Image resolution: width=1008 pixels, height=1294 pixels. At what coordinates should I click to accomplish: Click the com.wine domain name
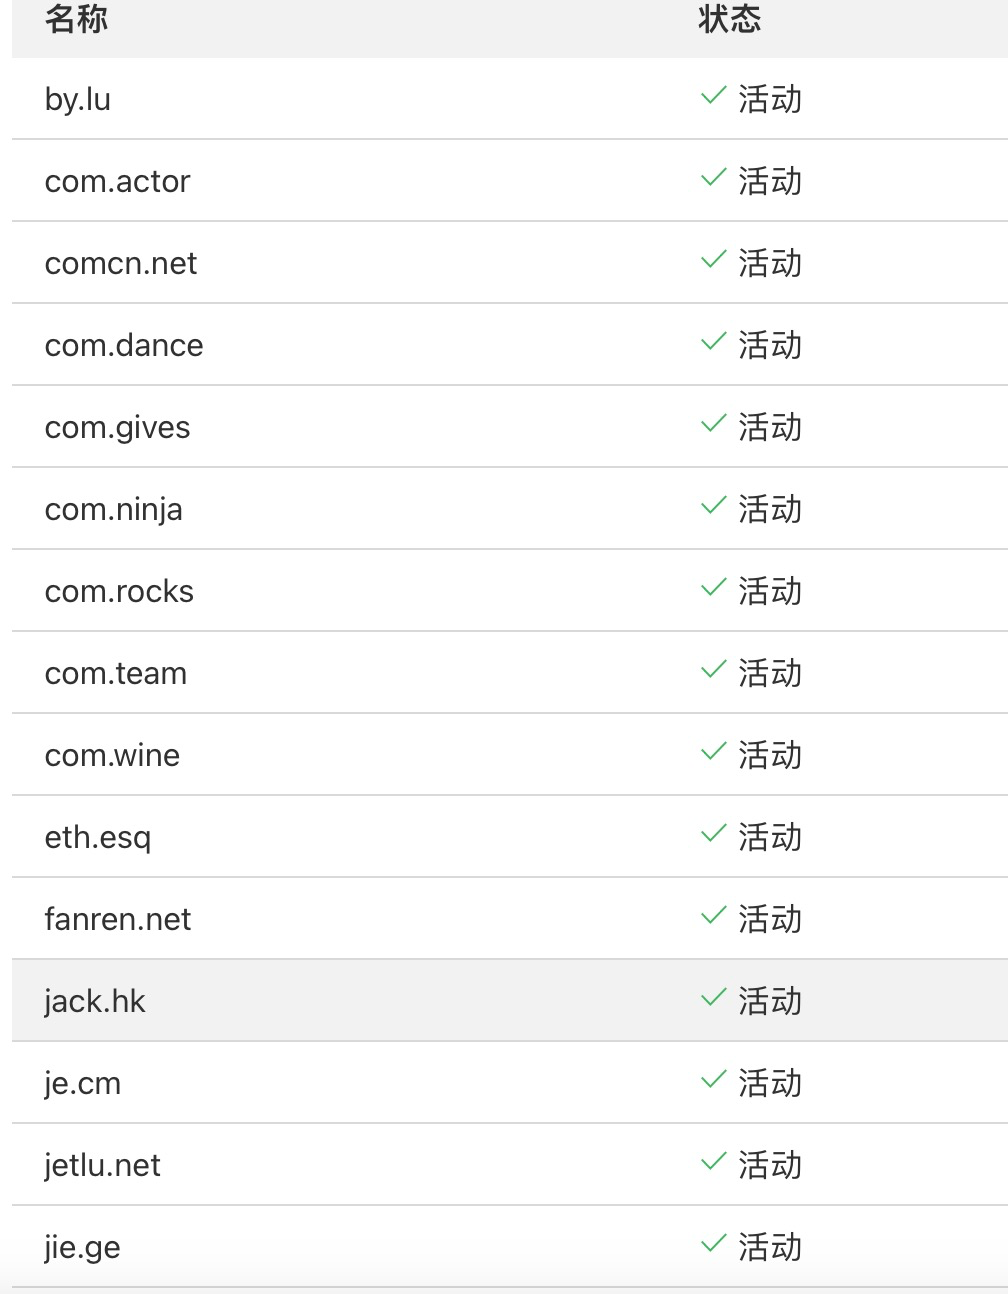[x=112, y=755]
